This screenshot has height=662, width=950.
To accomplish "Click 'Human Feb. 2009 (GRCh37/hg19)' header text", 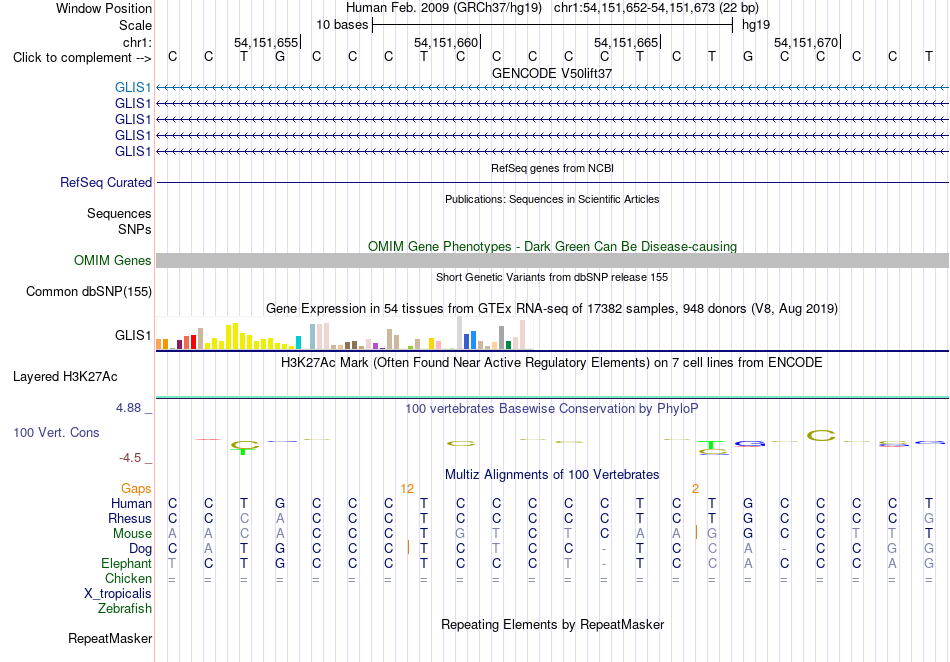I will click(x=446, y=8).
